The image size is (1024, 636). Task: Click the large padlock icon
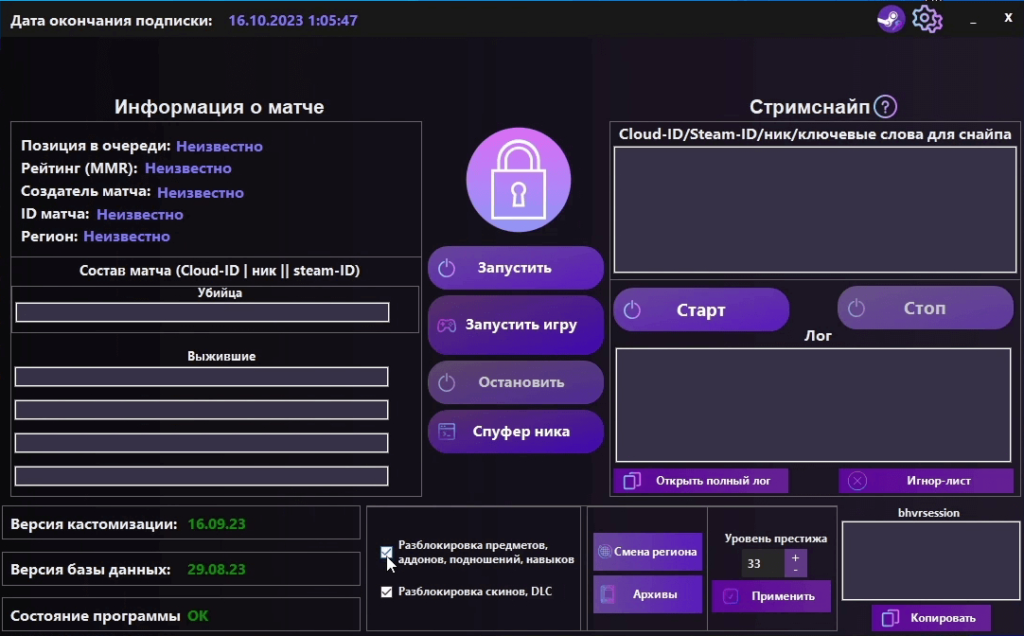pyautogui.click(x=518, y=181)
